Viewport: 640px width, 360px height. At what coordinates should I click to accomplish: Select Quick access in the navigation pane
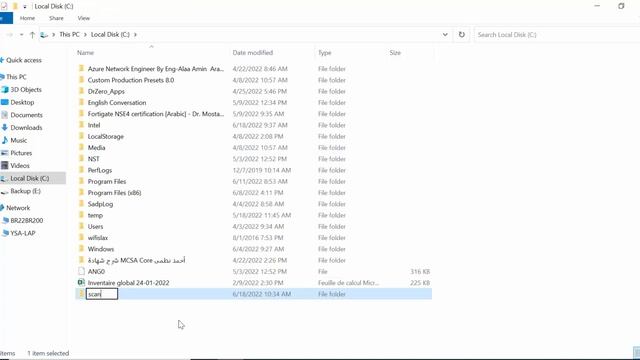24,60
